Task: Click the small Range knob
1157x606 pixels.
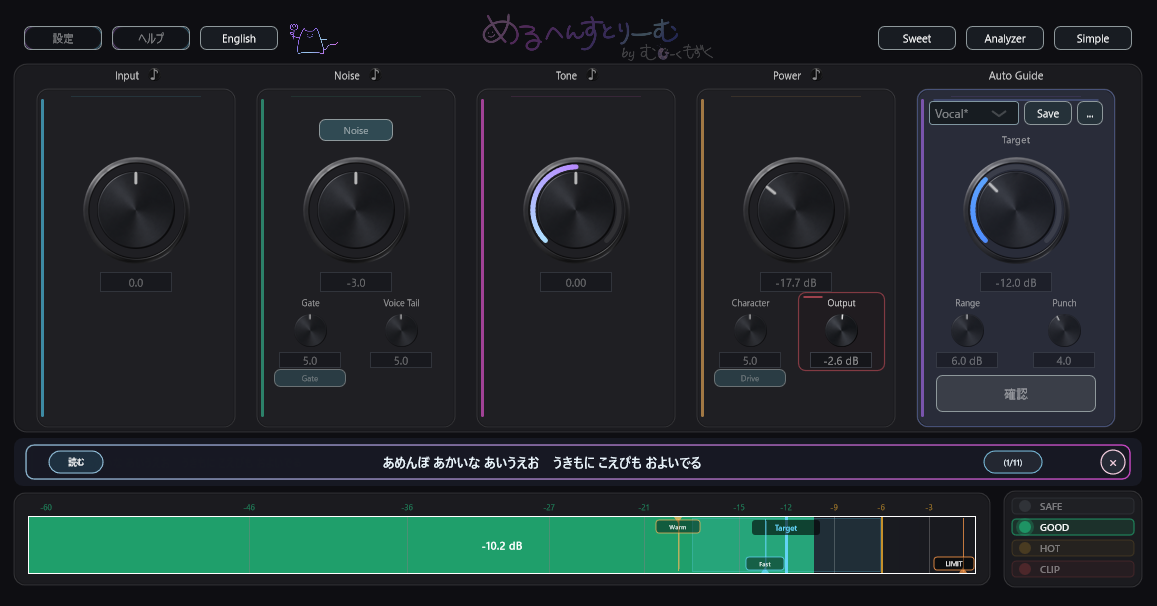Action: (x=967, y=331)
